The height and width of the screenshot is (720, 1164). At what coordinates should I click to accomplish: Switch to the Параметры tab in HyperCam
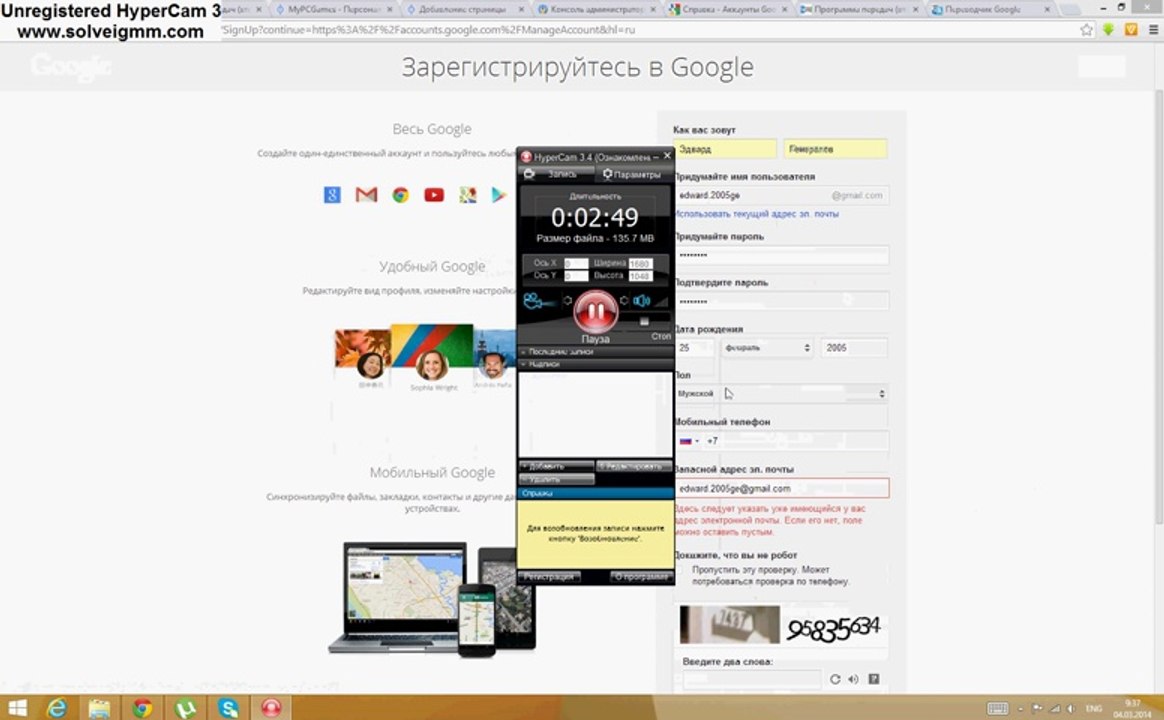pos(632,174)
